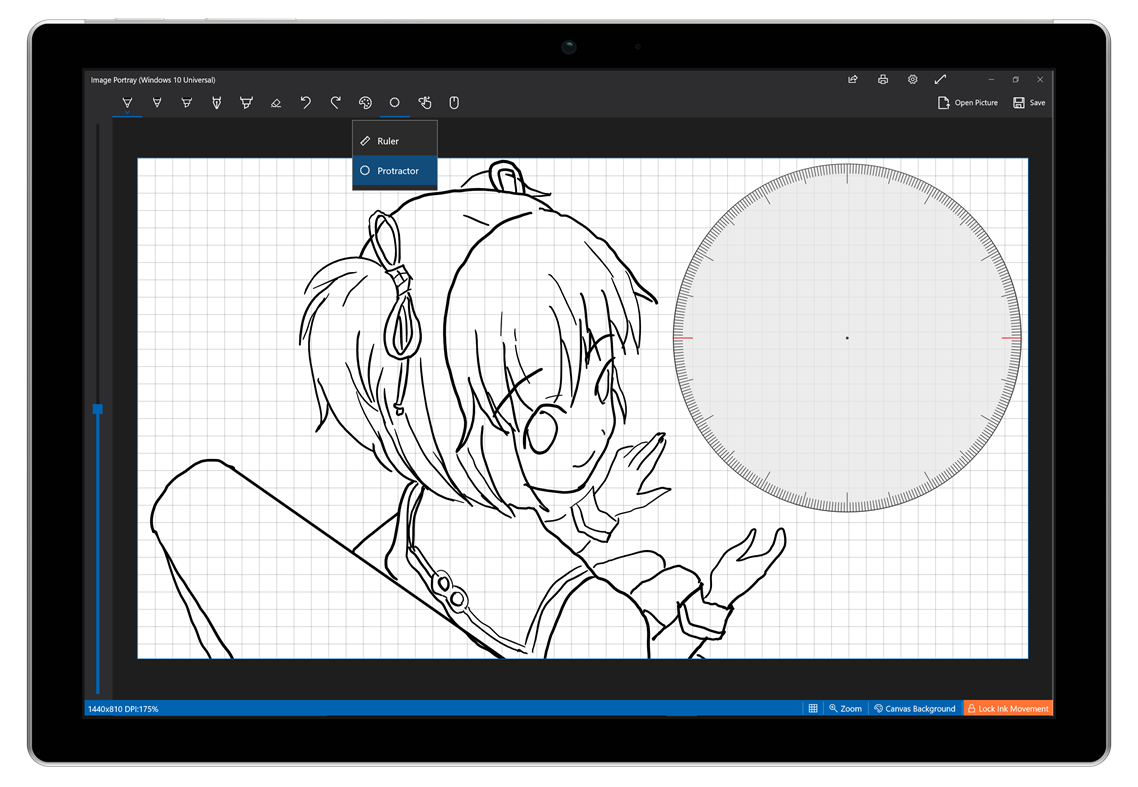
Task: Click the share icon in the title bar
Action: coord(853,79)
